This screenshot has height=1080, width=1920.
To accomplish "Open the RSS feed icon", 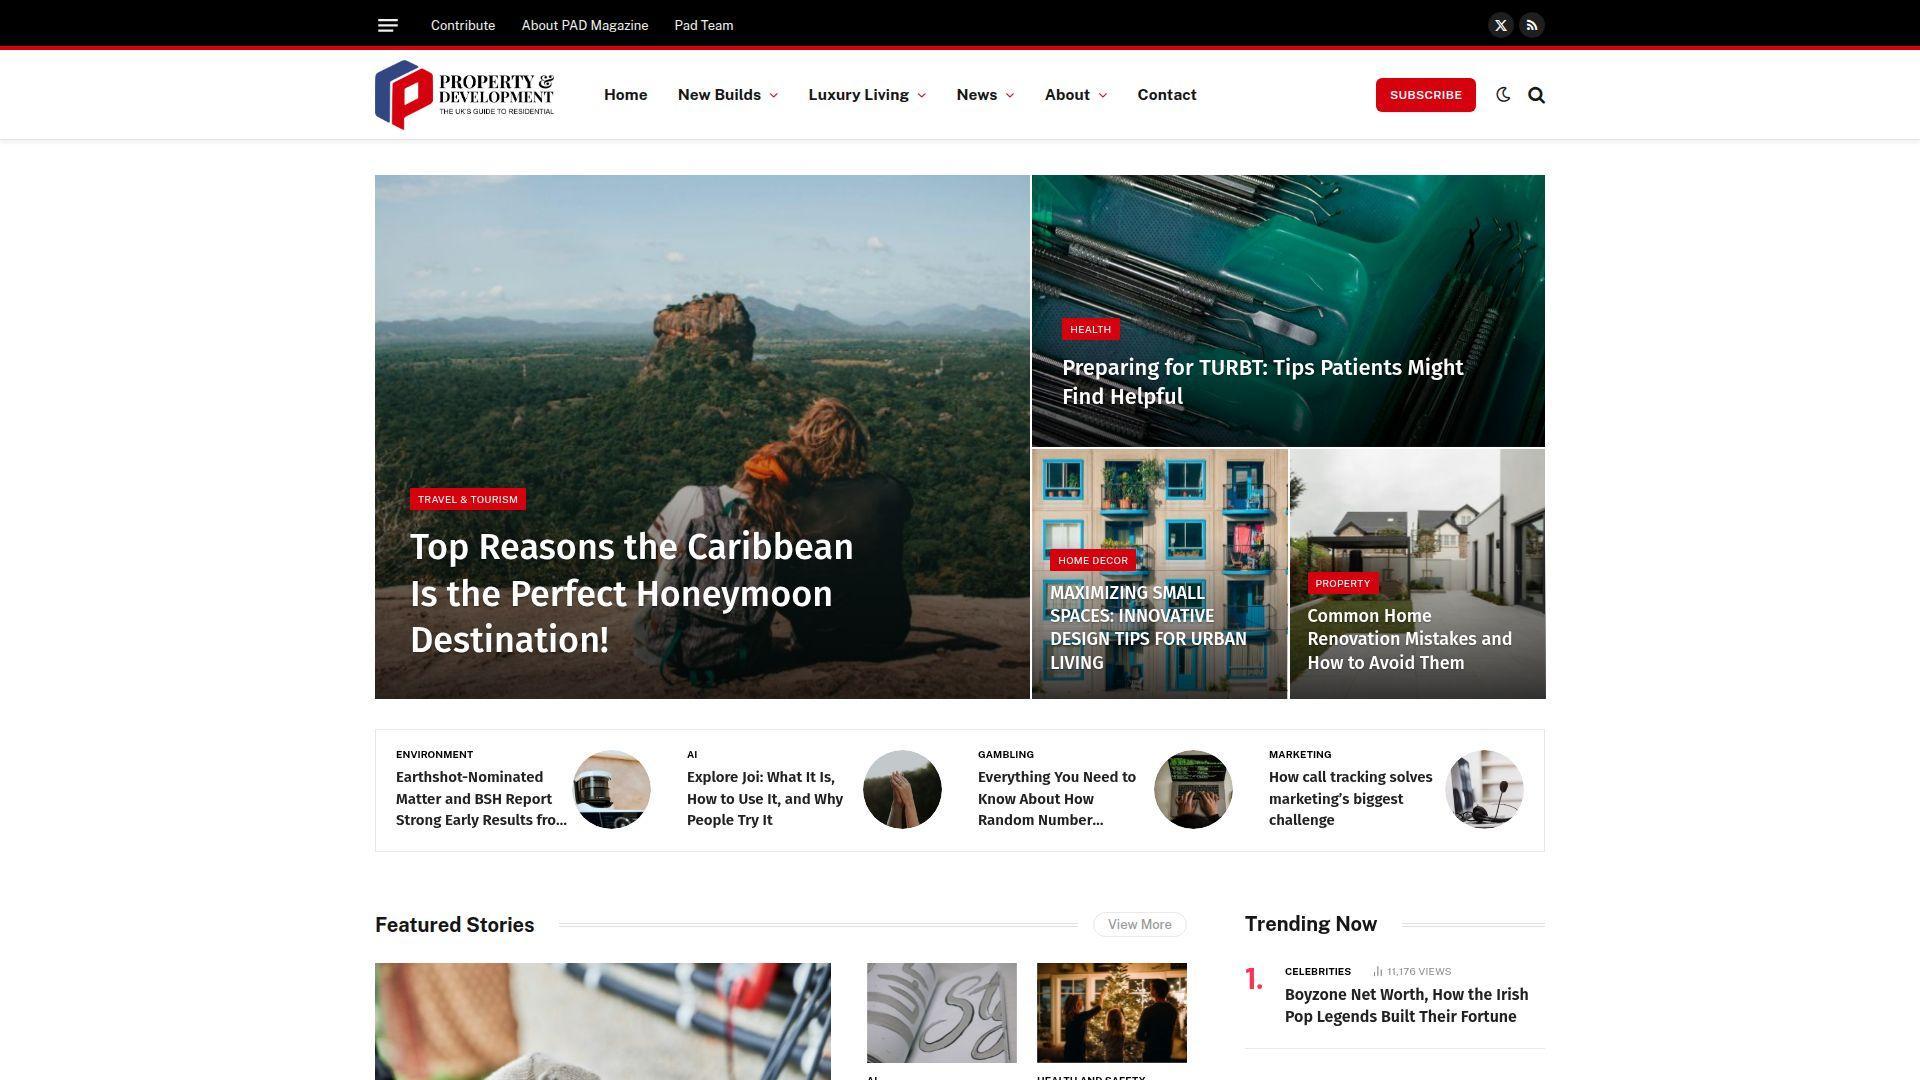I will click(x=1531, y=25).
